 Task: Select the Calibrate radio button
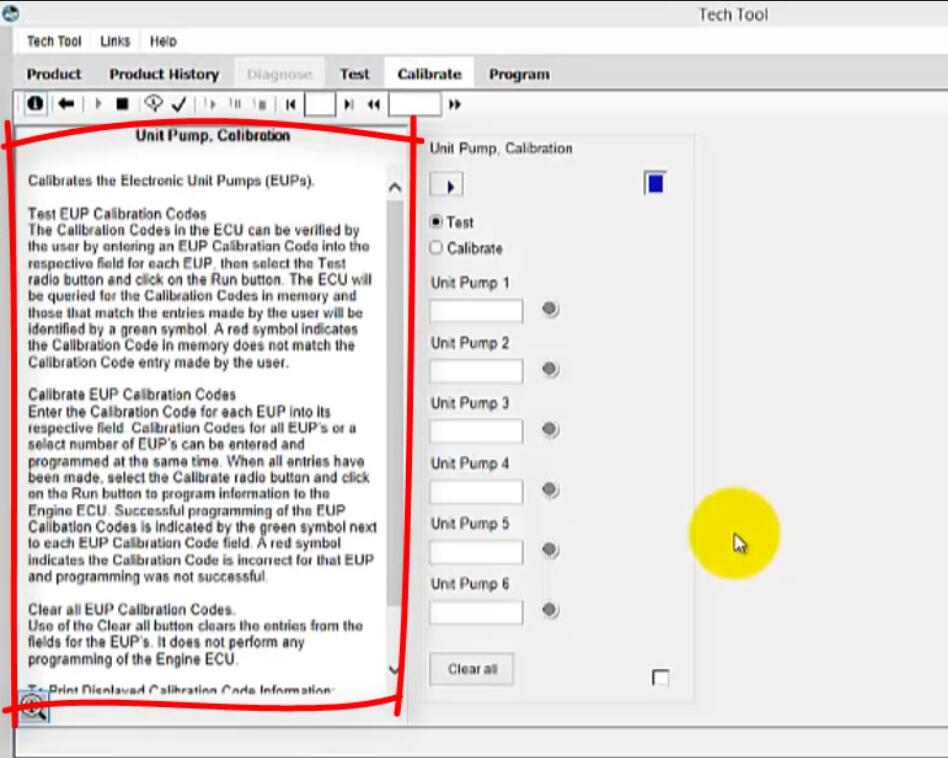[436, 248]
